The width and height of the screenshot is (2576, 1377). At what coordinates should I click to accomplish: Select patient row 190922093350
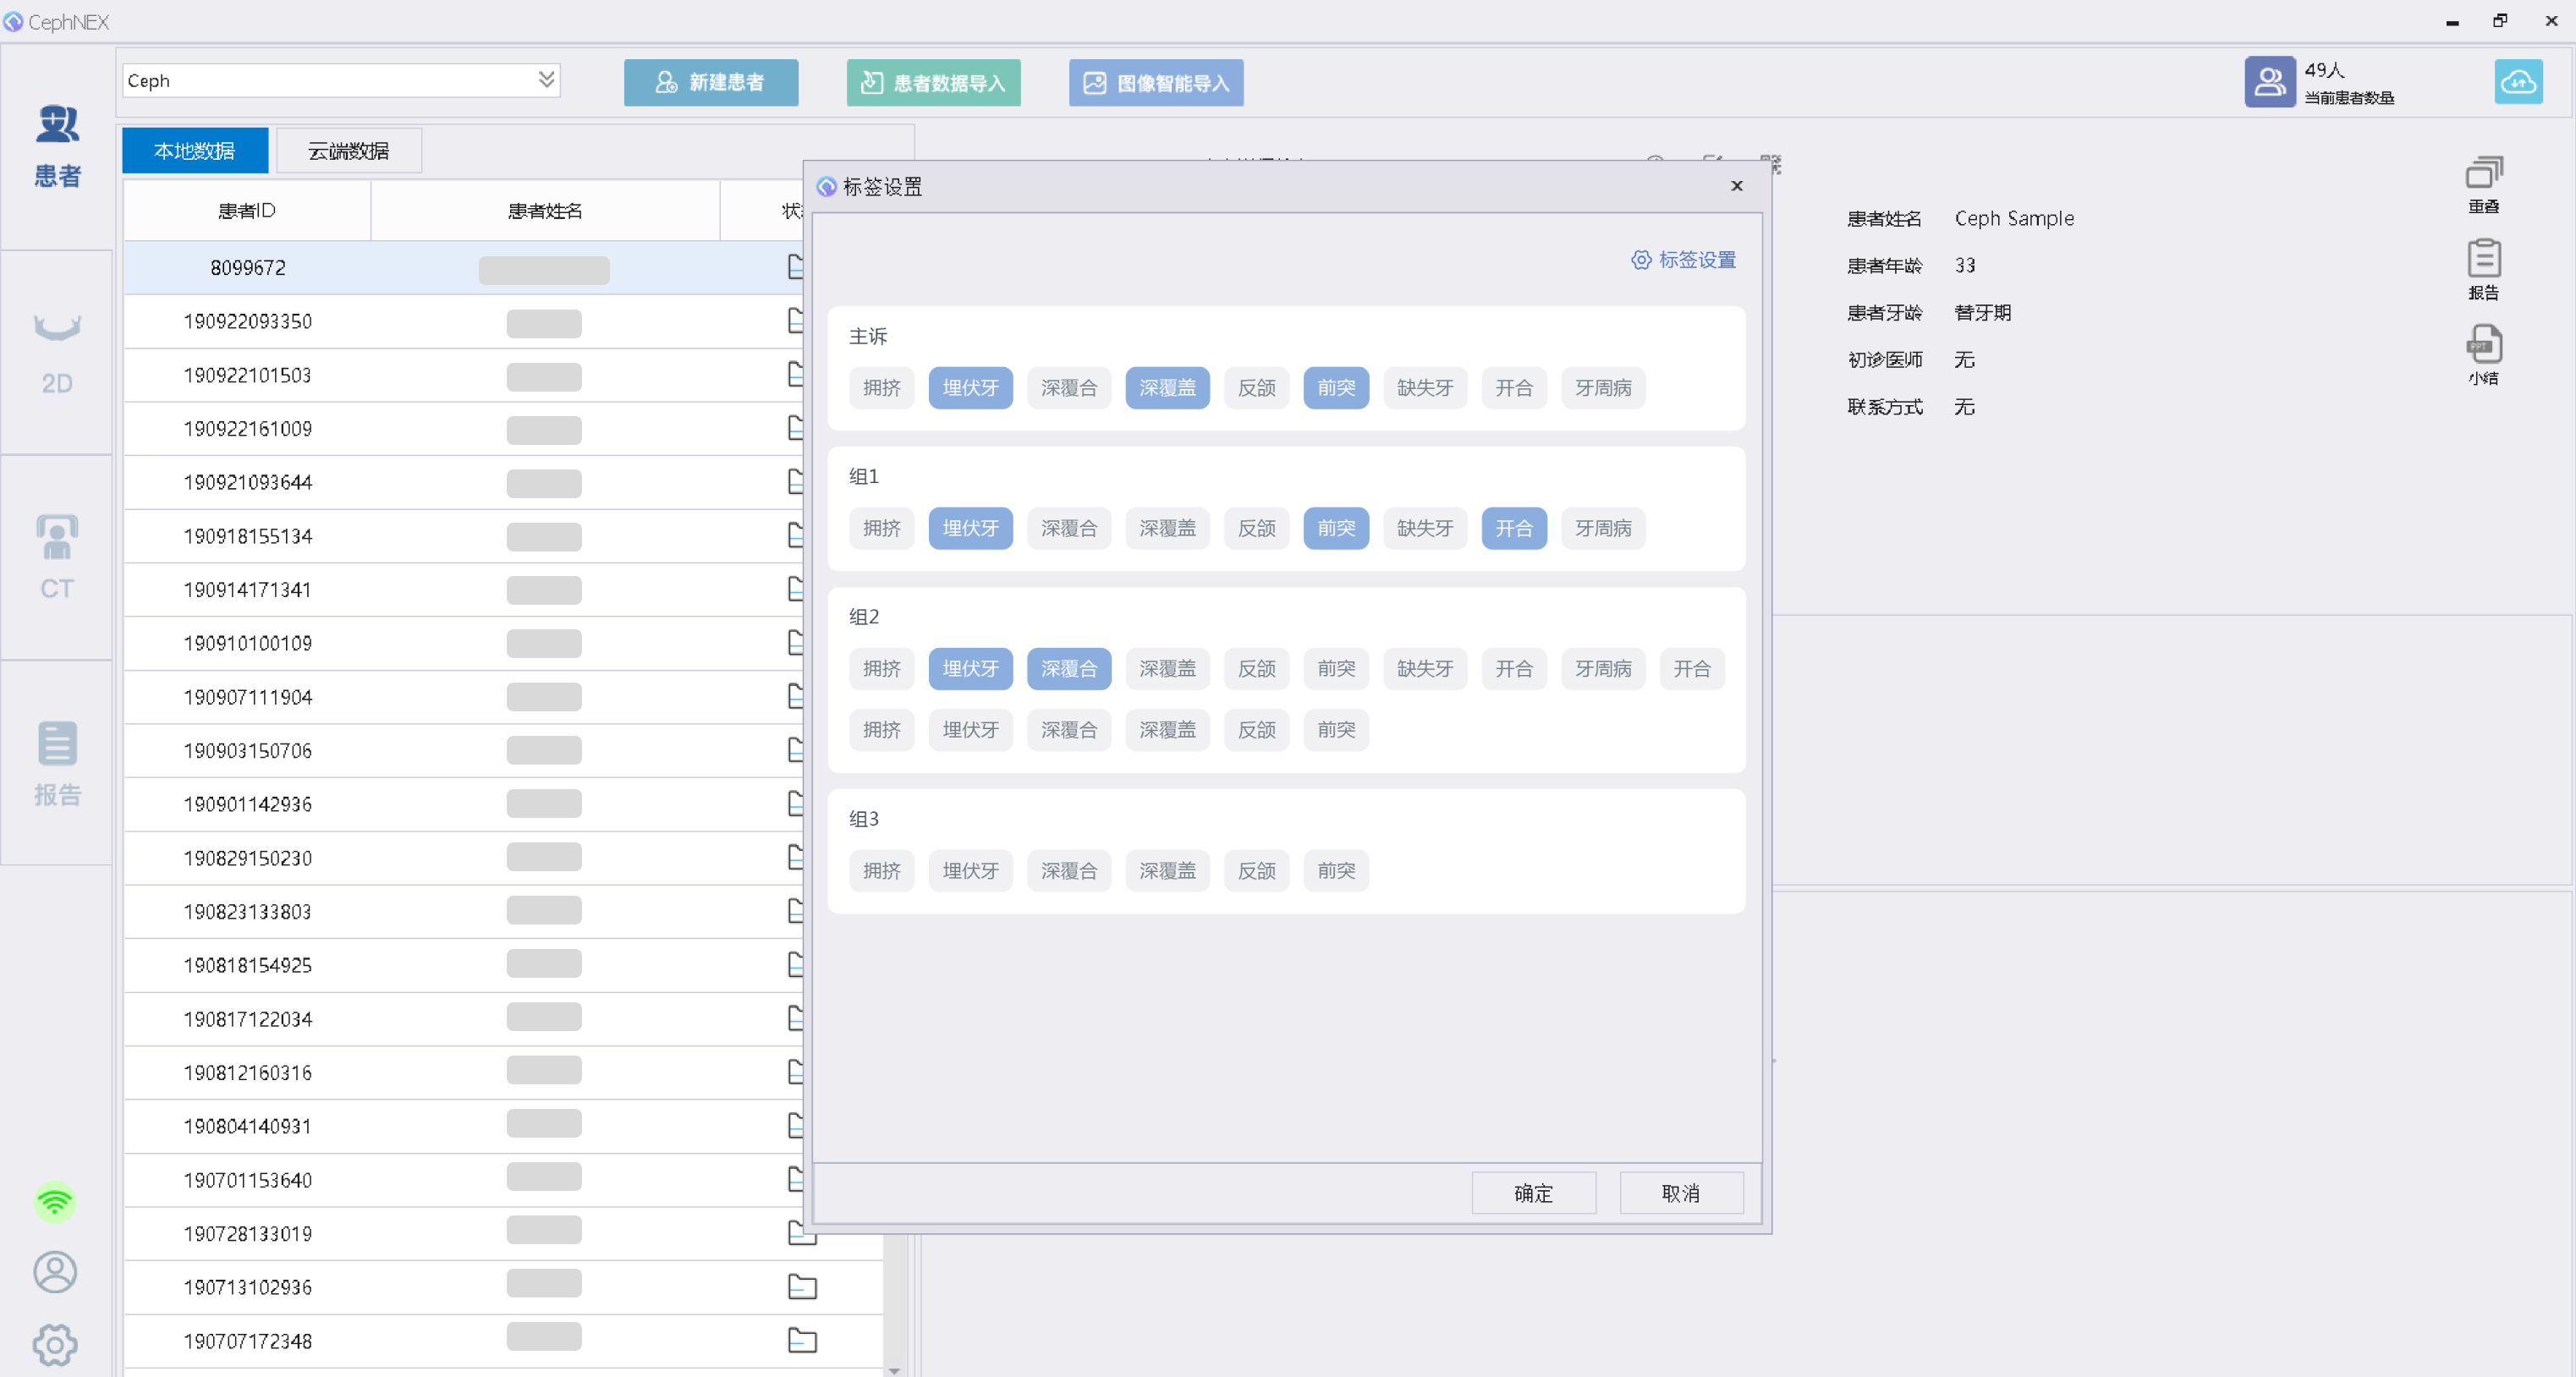[x=248, y=321]
